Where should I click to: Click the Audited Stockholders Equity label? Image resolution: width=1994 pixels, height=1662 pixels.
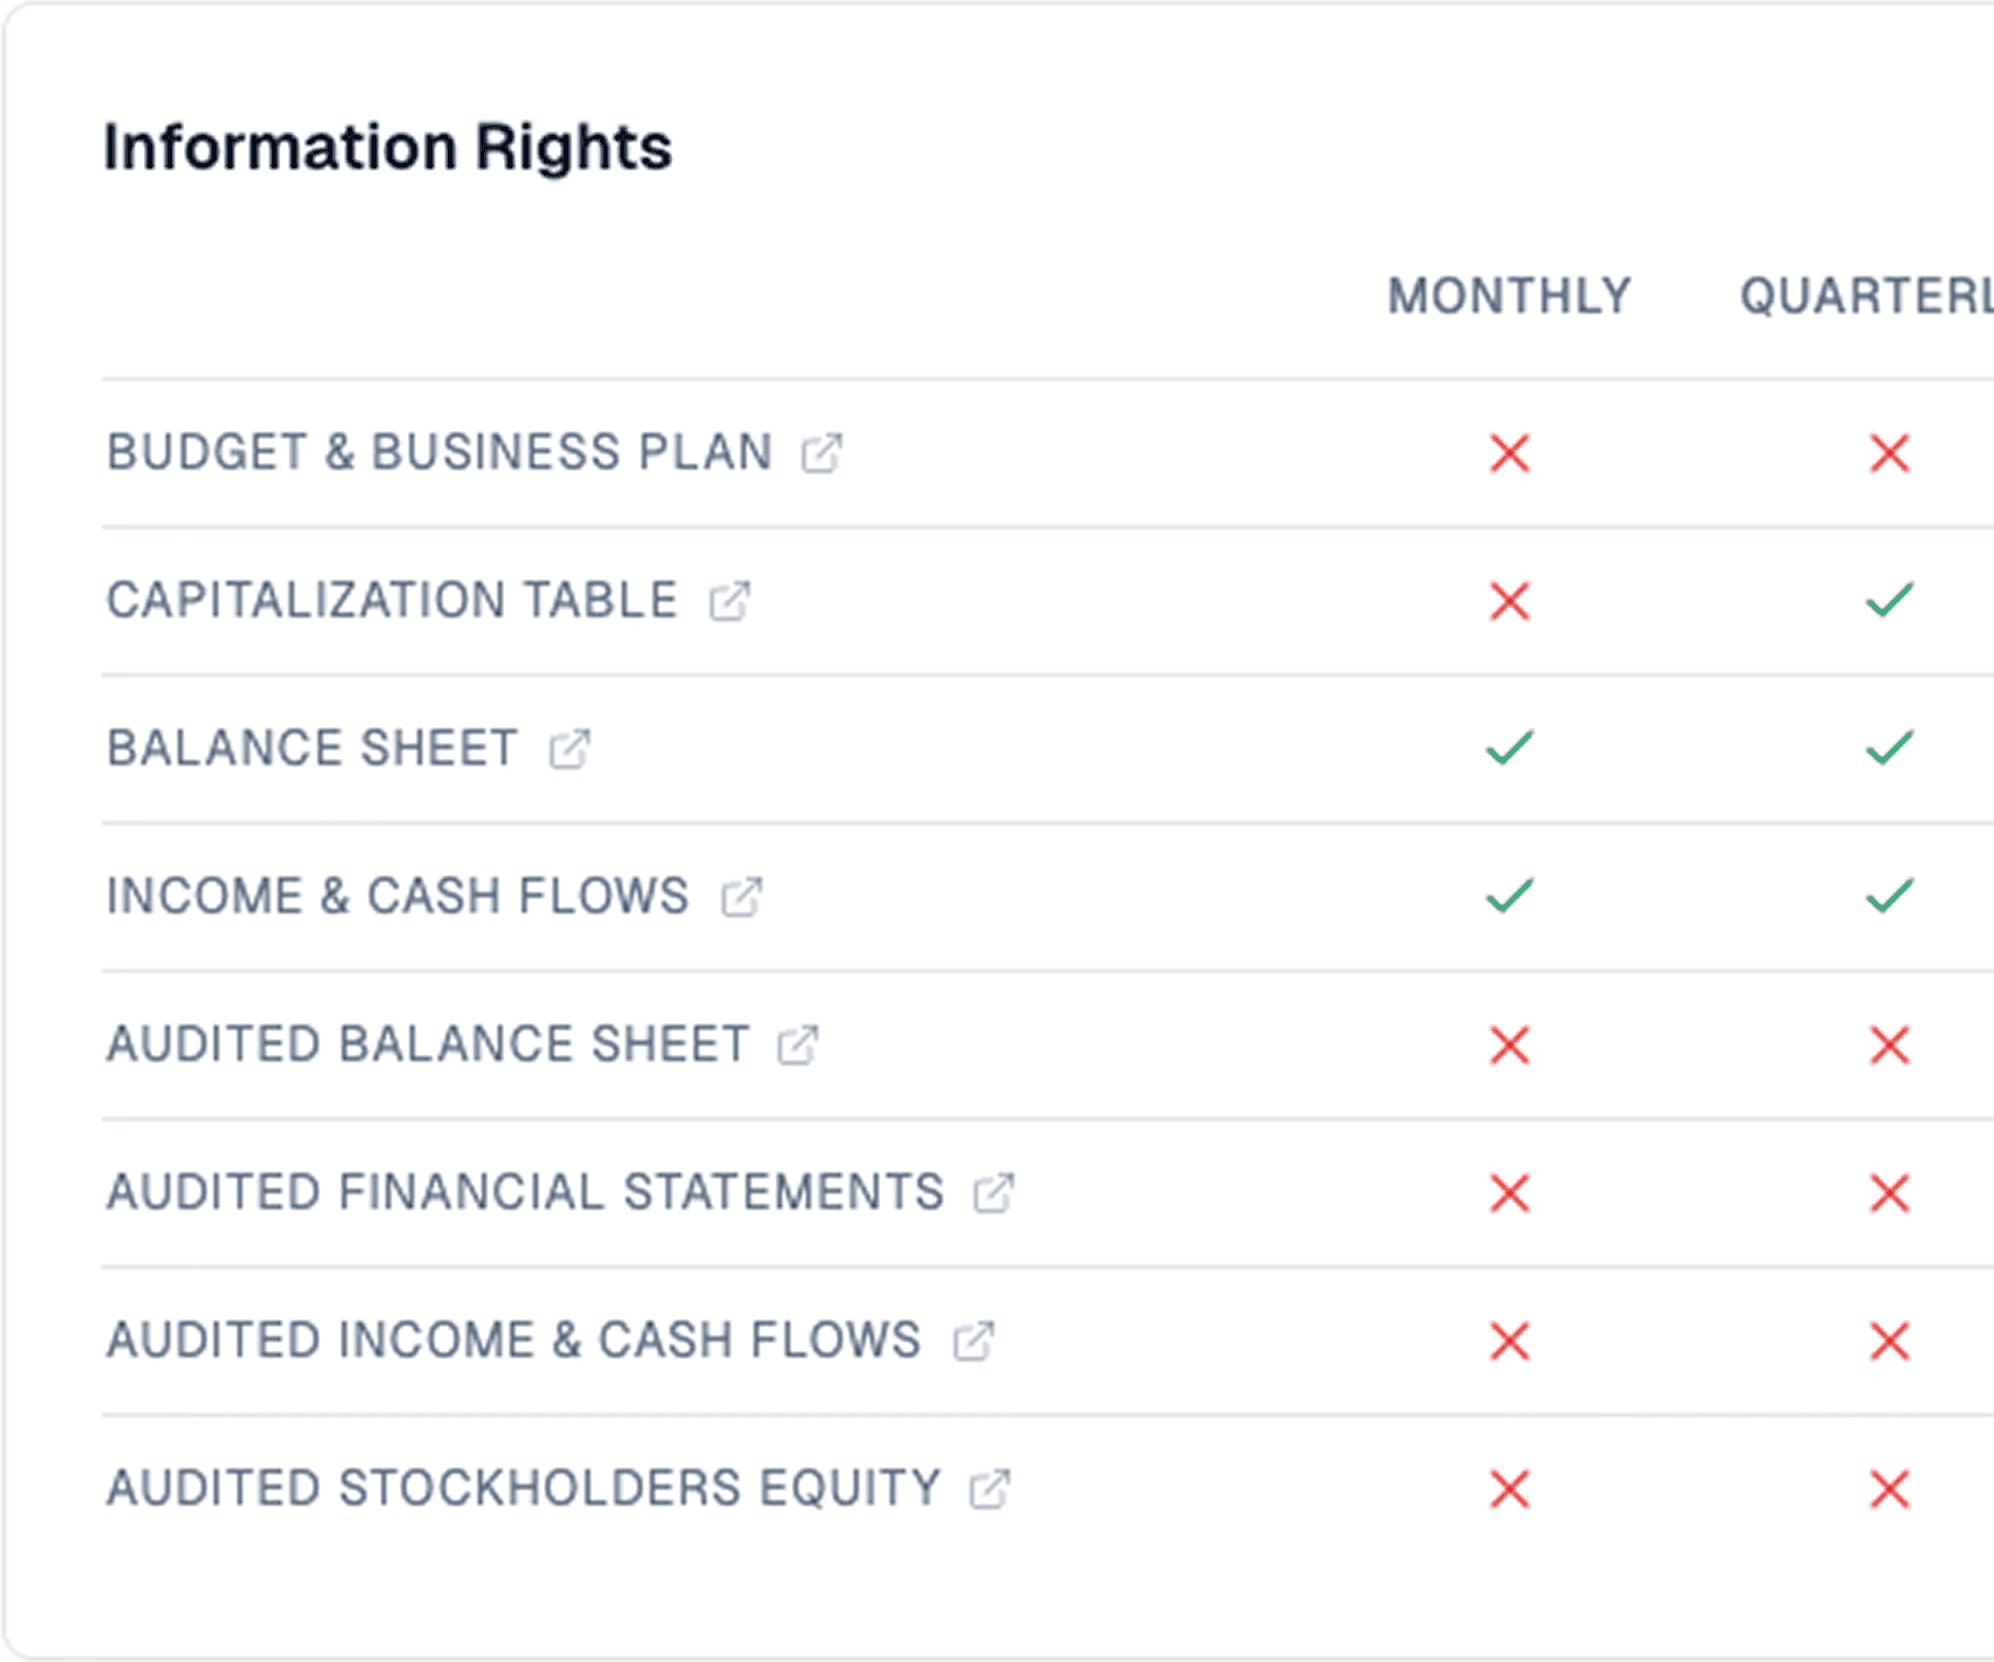(524, 1488)
